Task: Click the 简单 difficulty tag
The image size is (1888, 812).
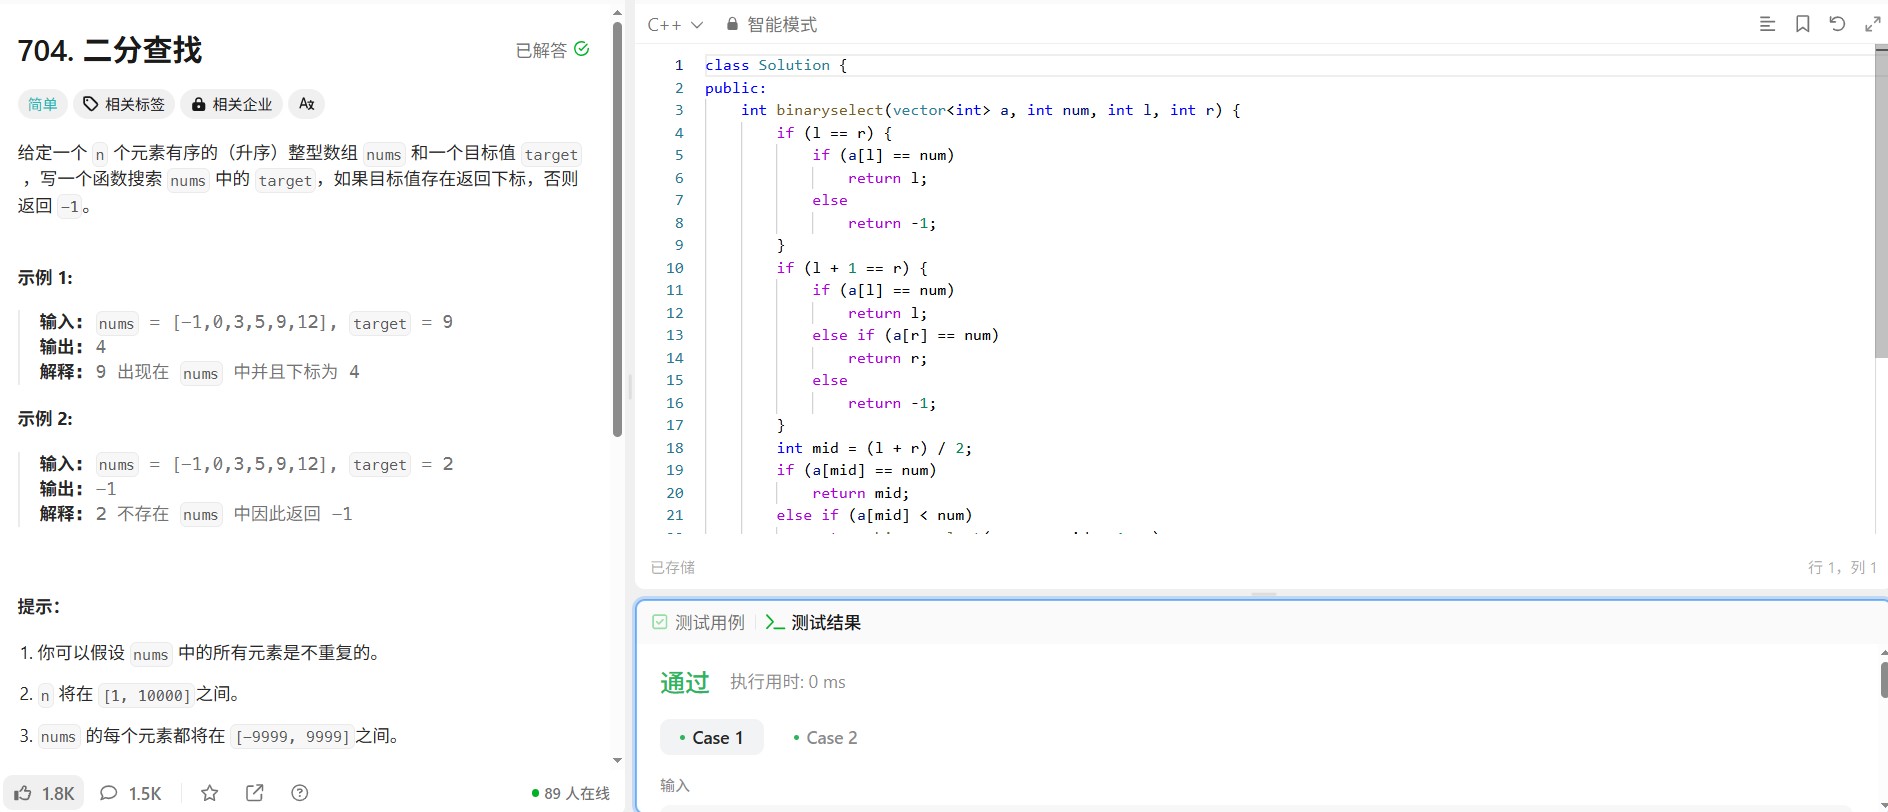Action: (x=43, y=104)
